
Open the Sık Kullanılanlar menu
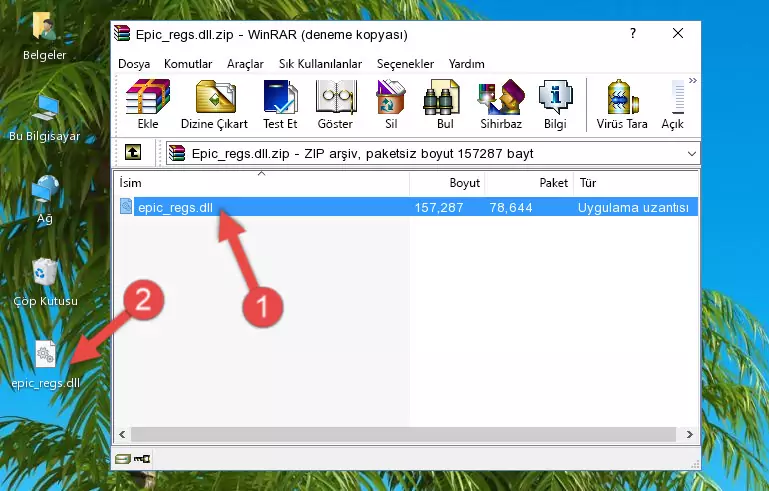tap(320, 64)
